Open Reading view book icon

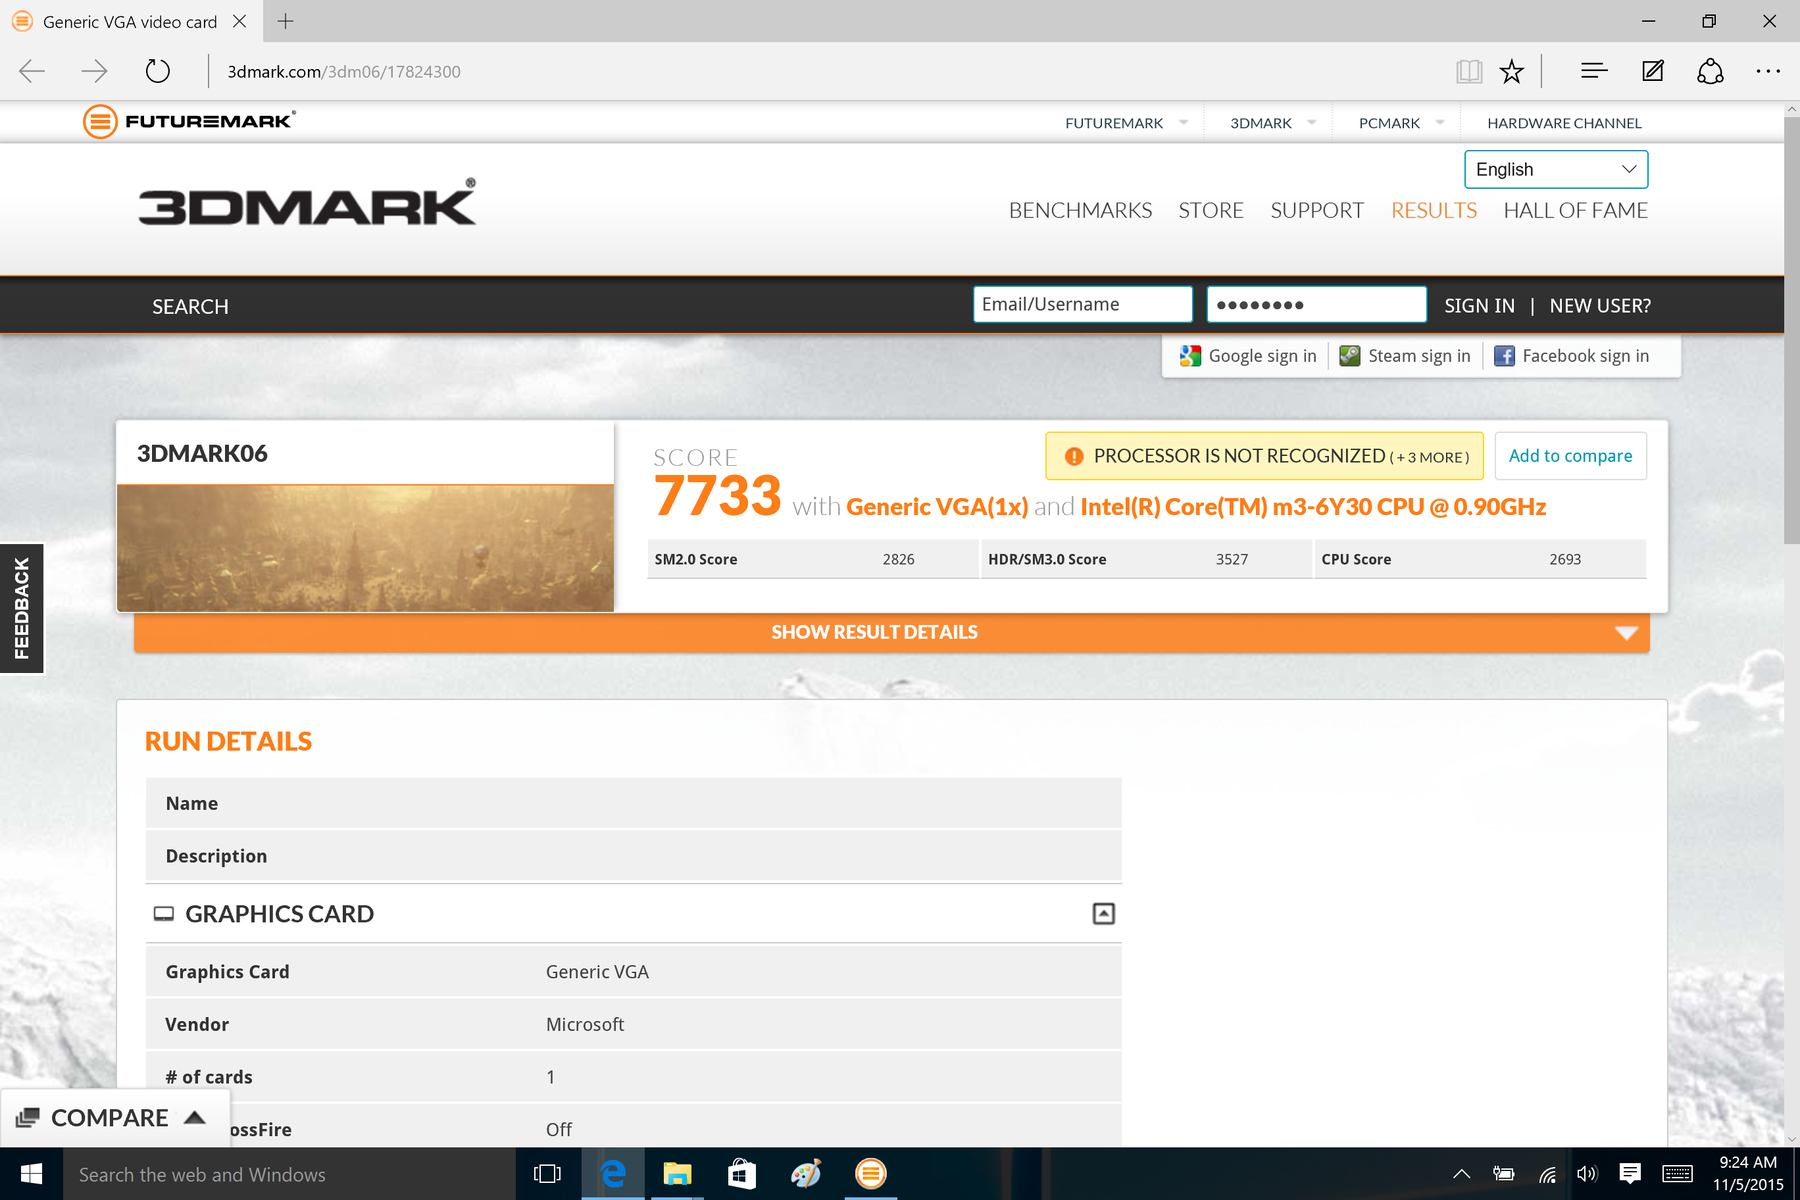point(1469,71)
